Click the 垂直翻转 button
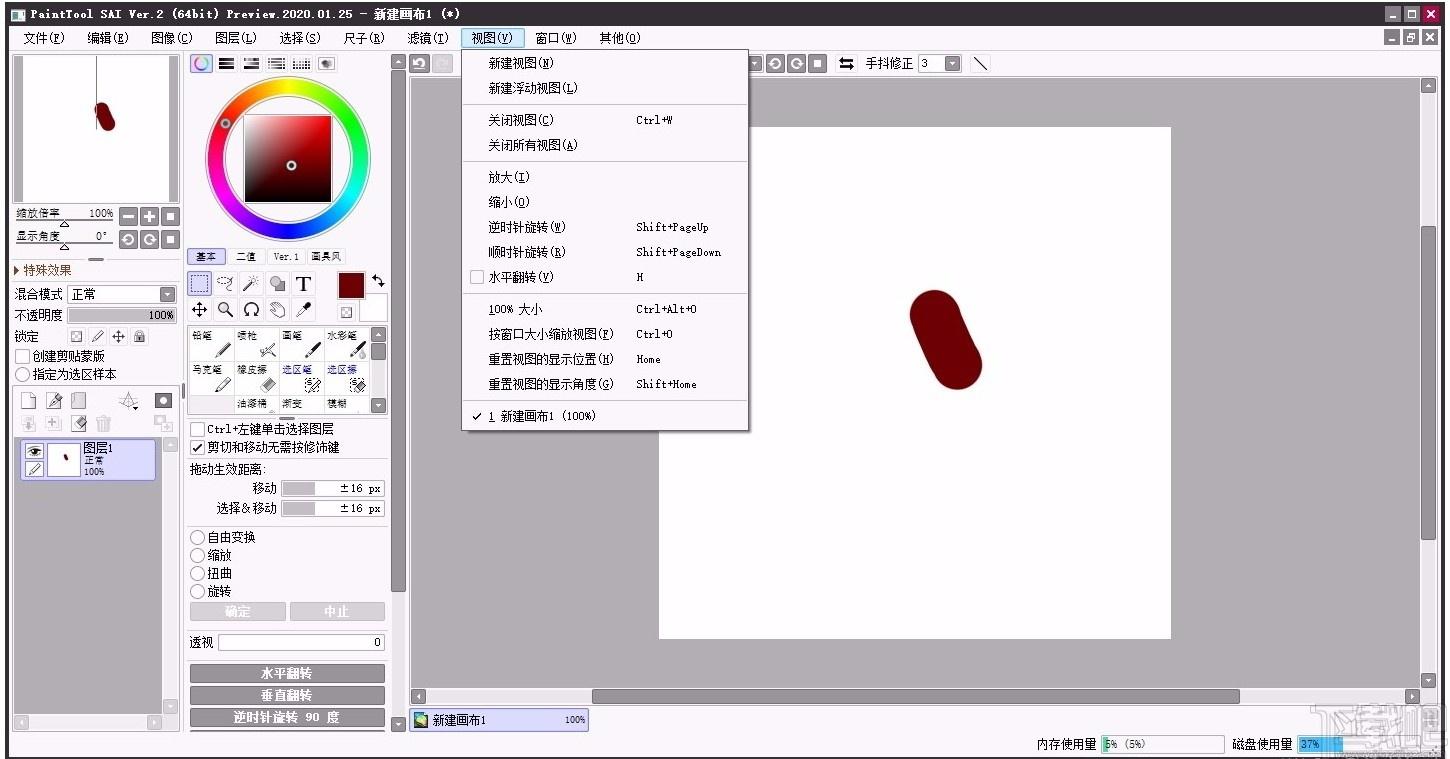Viewport: 1450px width, 759px height. click(x=287, y=695)
